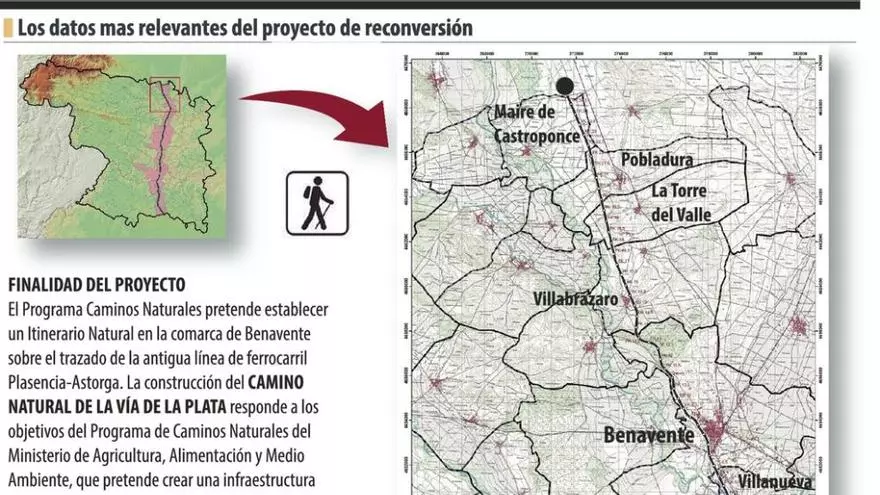Click the red Benavente urban area on map
Screen dimensions: 880x495
(x=716, y=431)
